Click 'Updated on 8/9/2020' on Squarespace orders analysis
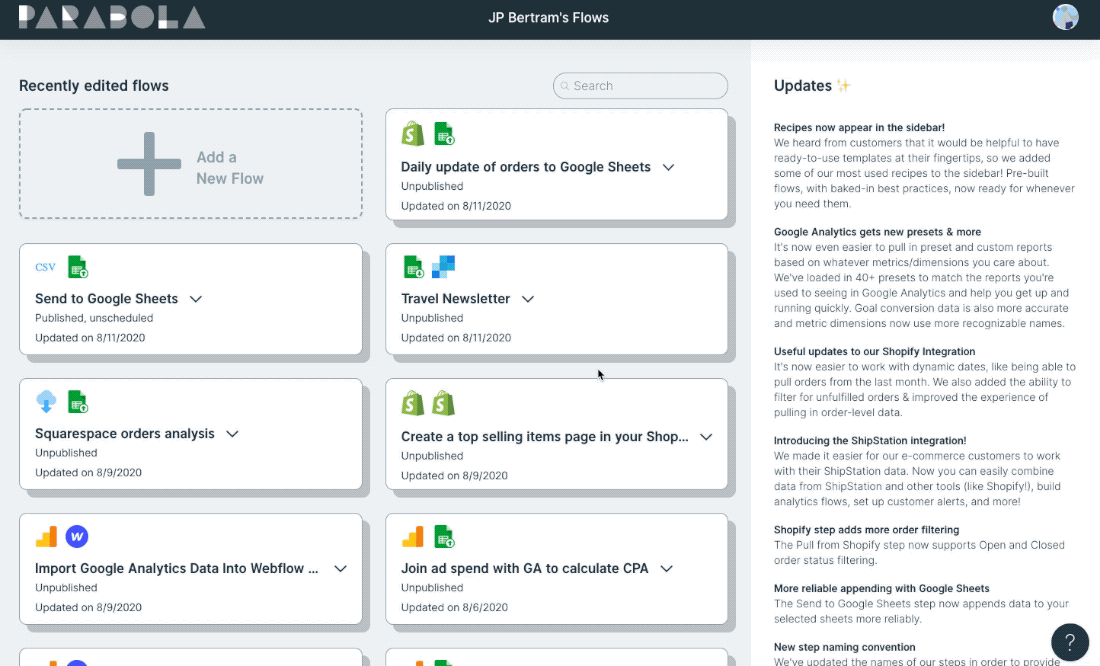The height and width of the screenshot is (666, 1100). (88, 472)
